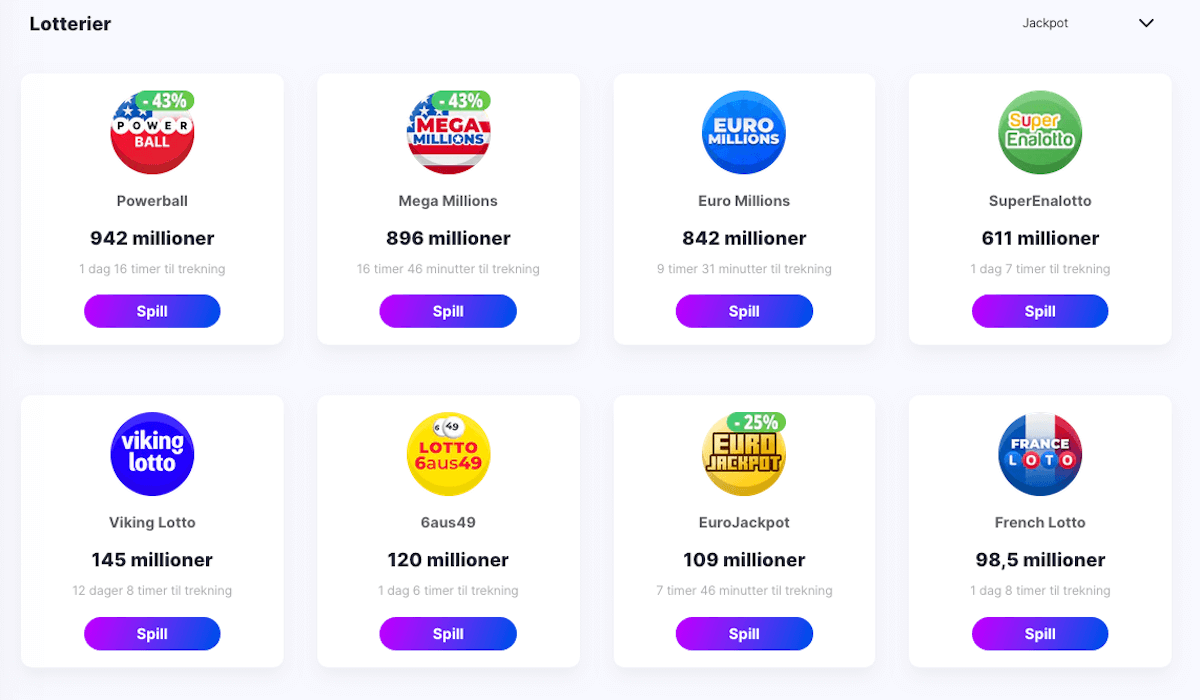Open the French Lotto name link

click(1040, 522)
